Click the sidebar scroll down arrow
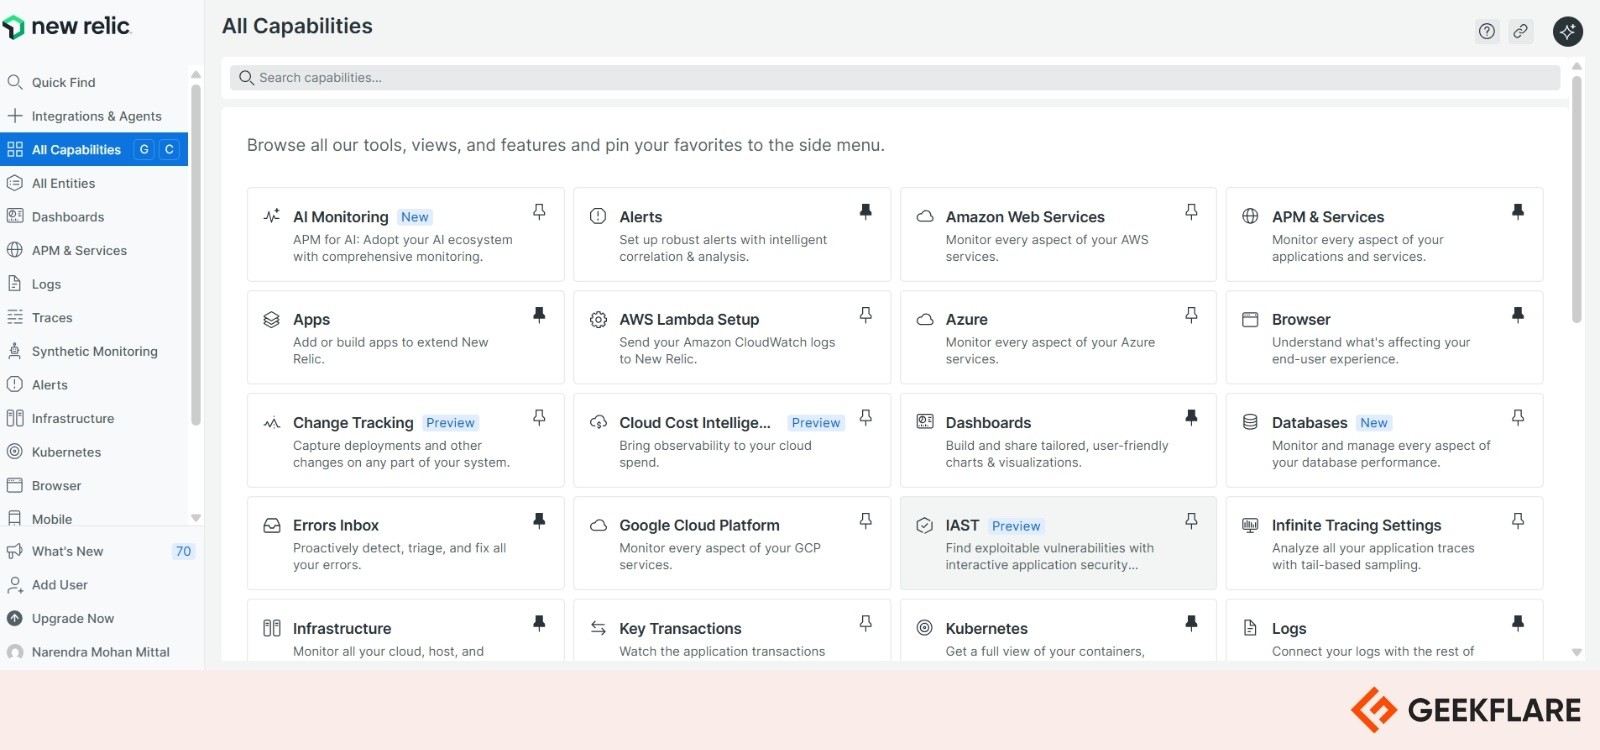 click(196, 518)
